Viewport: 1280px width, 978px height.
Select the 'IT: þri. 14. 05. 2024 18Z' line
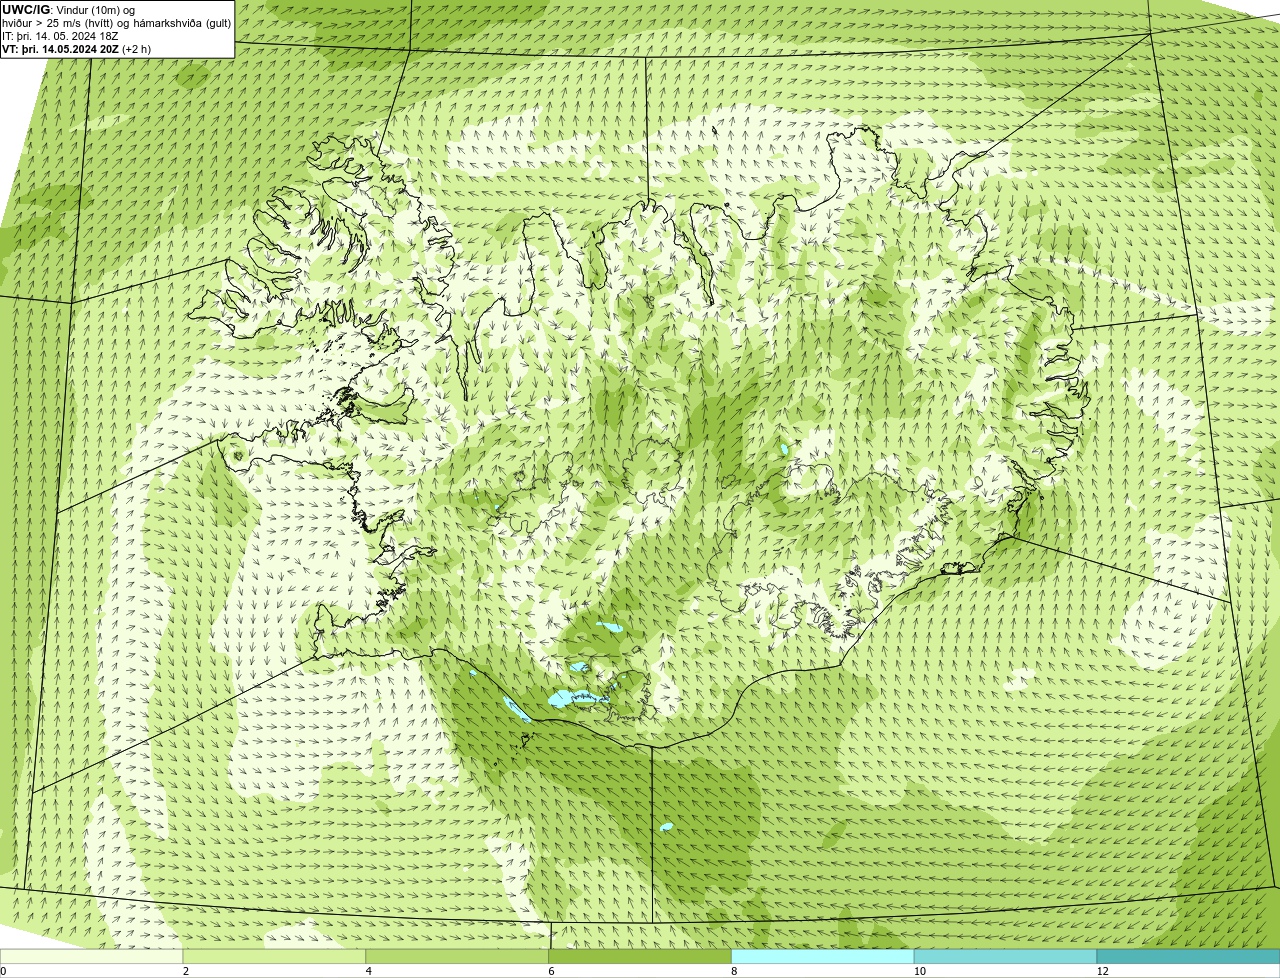click(x=61, y=36)
